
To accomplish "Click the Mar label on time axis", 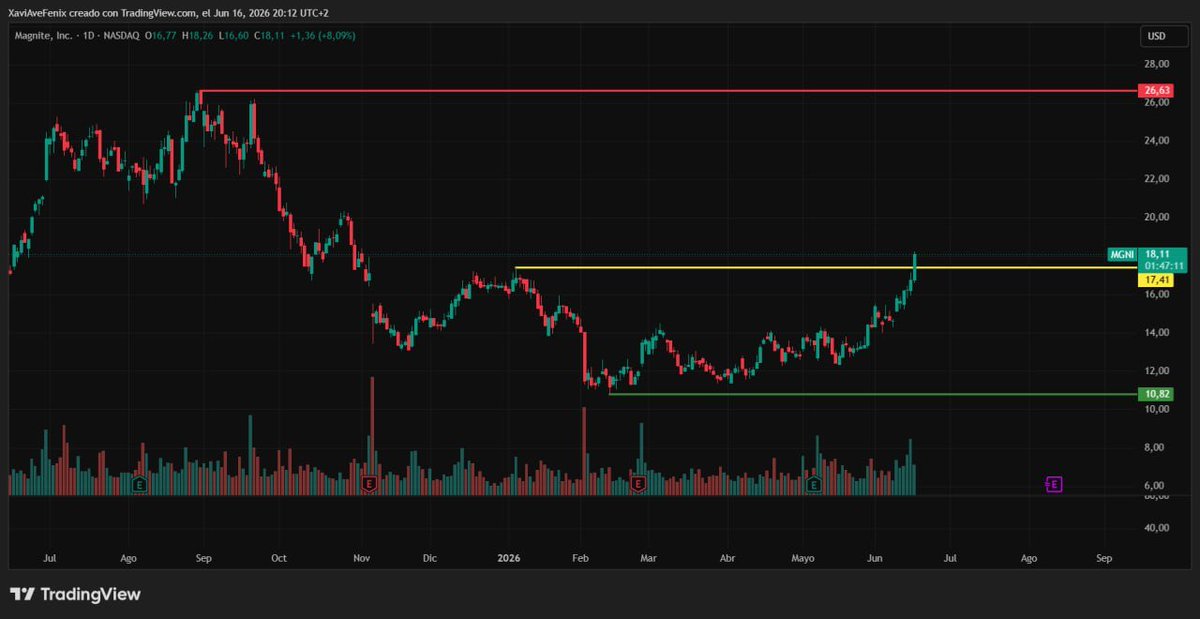I will [x=647, y=559].
